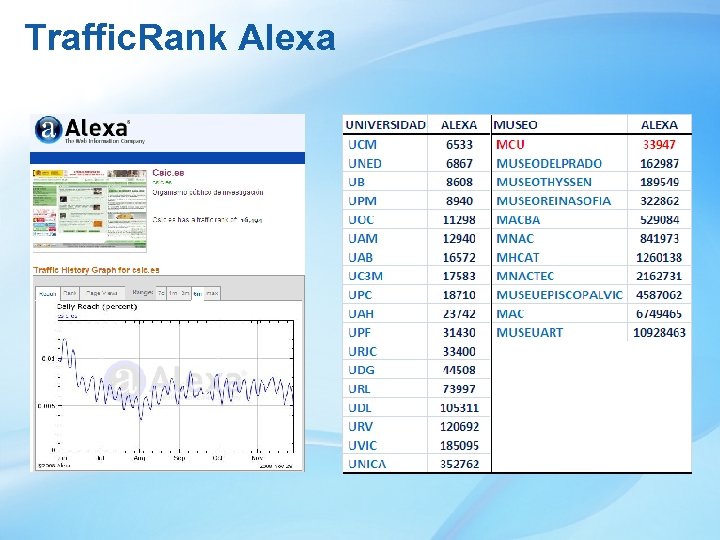This screenshot has width=720, height=540.
Task: Click the Alexa value 11298
Action: [x=459, y=220]
